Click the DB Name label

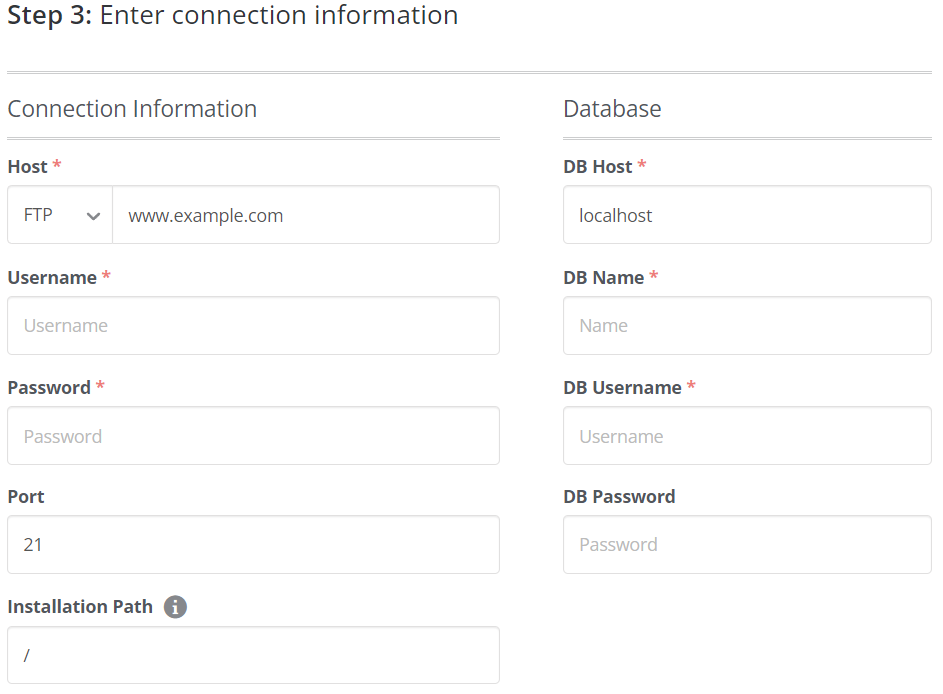pos(603,278)
